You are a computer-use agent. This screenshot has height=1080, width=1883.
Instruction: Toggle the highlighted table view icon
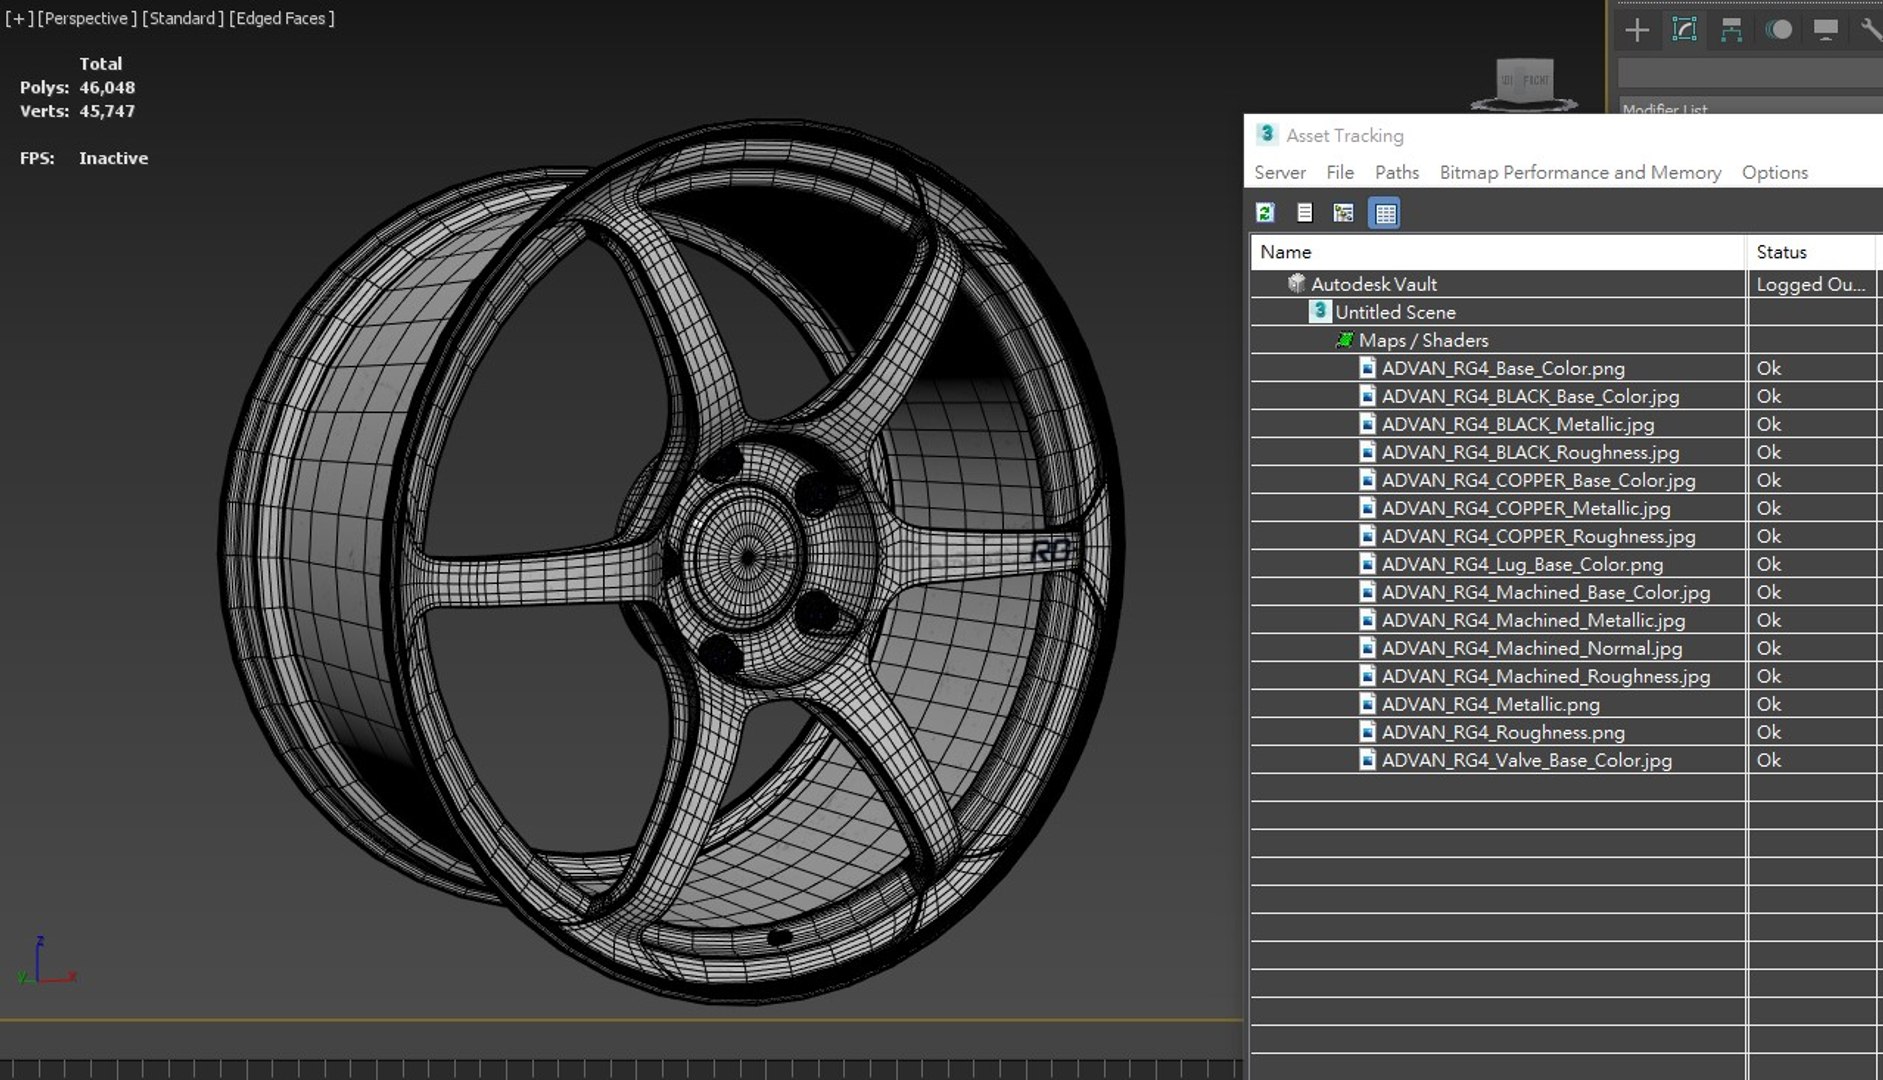(1384, 213)
